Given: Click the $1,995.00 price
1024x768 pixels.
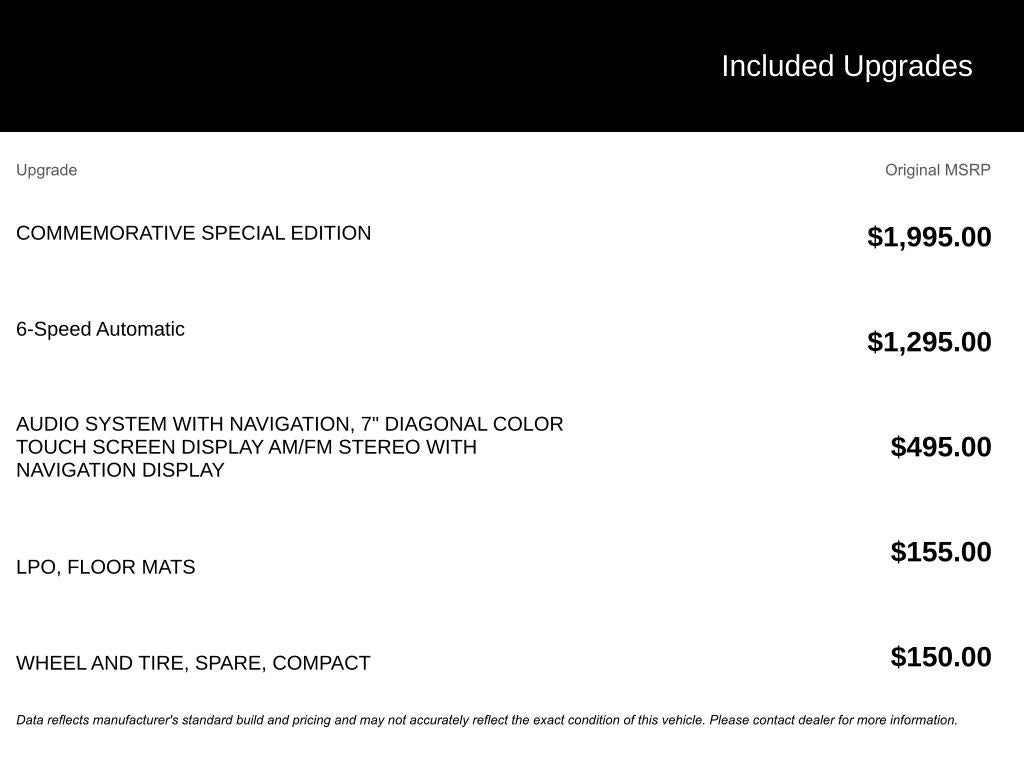Looking at the screenshot, I should [x=929, y=237].
